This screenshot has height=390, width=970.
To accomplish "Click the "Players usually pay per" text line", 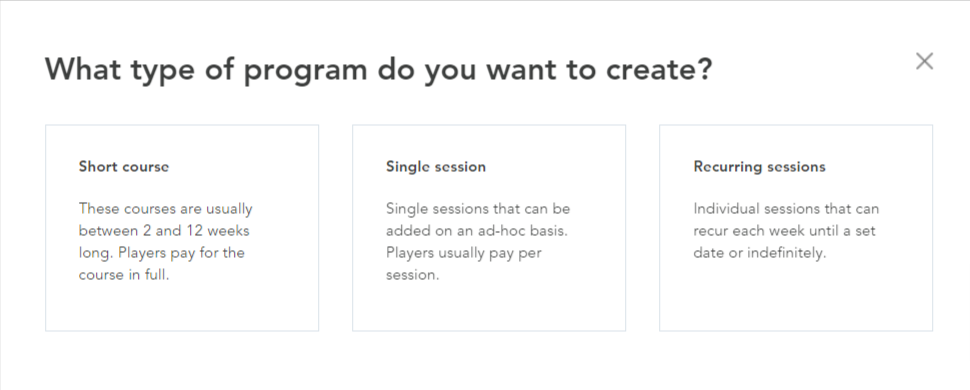I will [x=464, y=253].
